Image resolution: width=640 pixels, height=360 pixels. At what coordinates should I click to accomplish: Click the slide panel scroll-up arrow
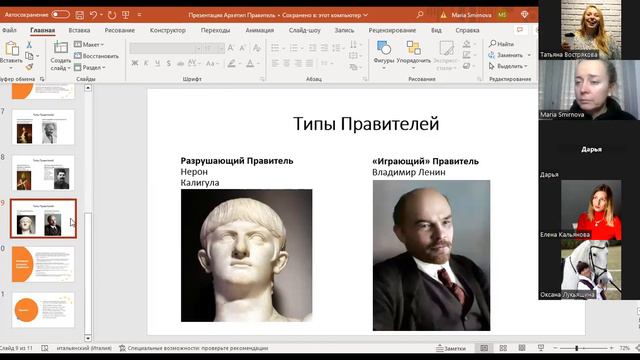click(x=88, y=88)
